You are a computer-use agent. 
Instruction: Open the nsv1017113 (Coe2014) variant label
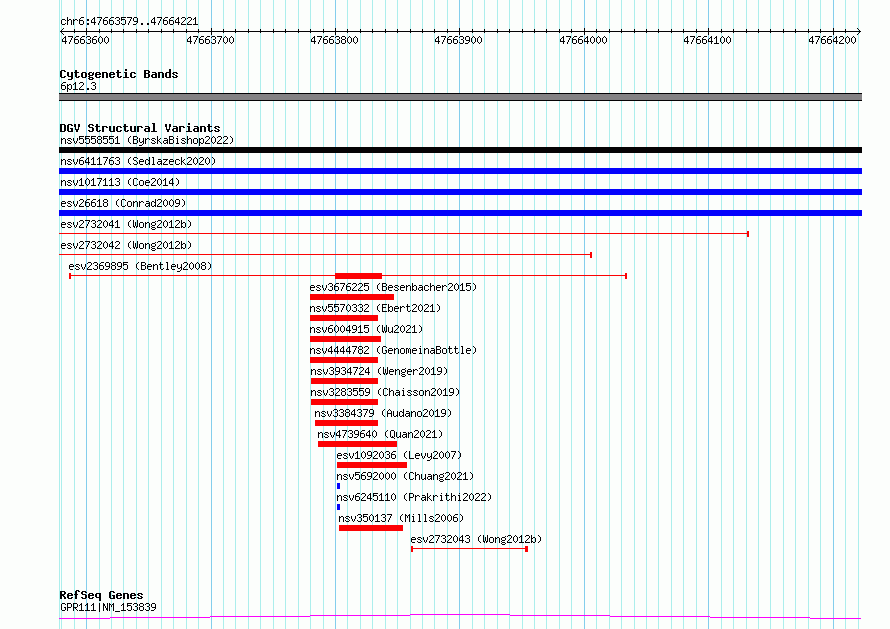tap(118, 183)
